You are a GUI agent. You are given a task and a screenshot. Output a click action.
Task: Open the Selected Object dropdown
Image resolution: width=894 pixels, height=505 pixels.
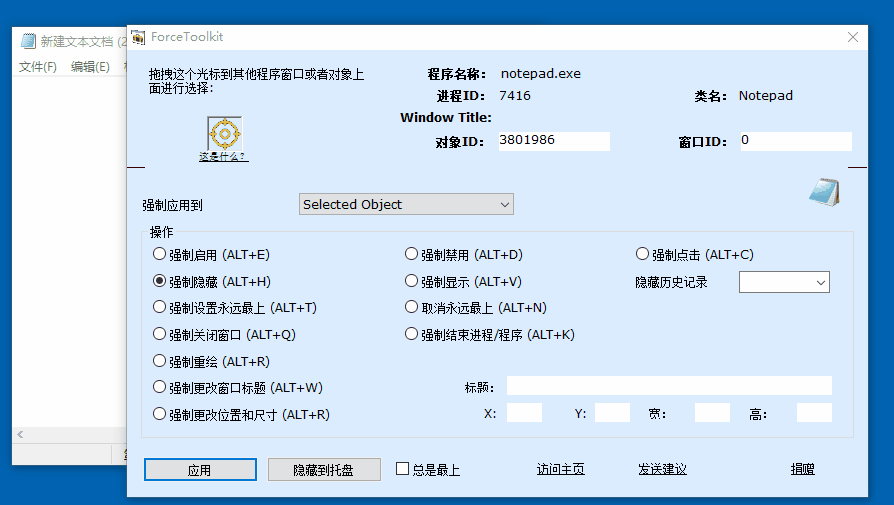coord(406,205)
